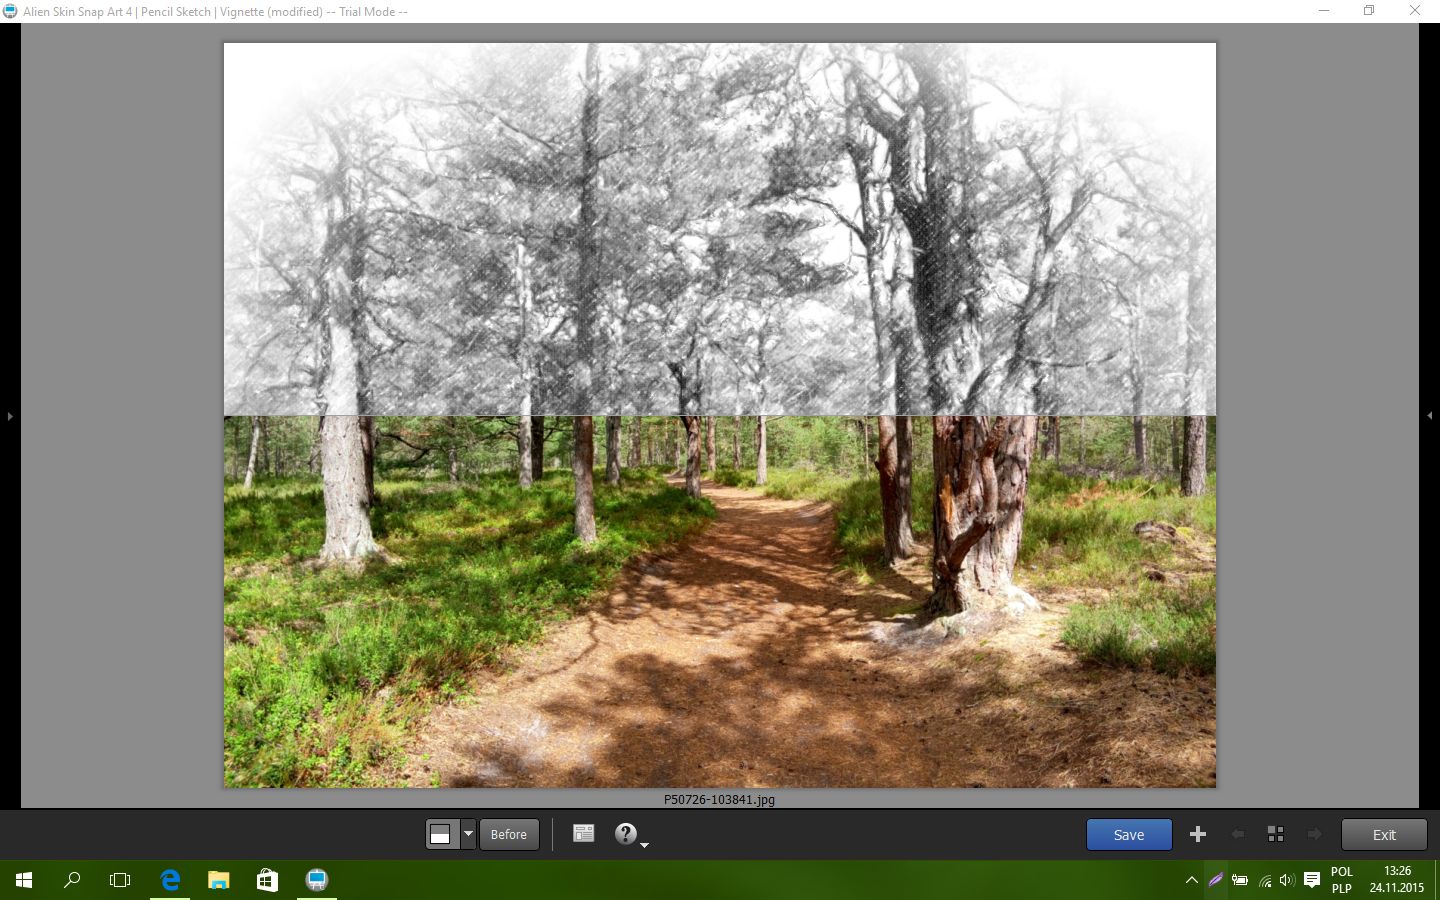Launch Microsoft Edge from the taskbar
Screen dimensions: 1440x900
click(x=170, y=880)
